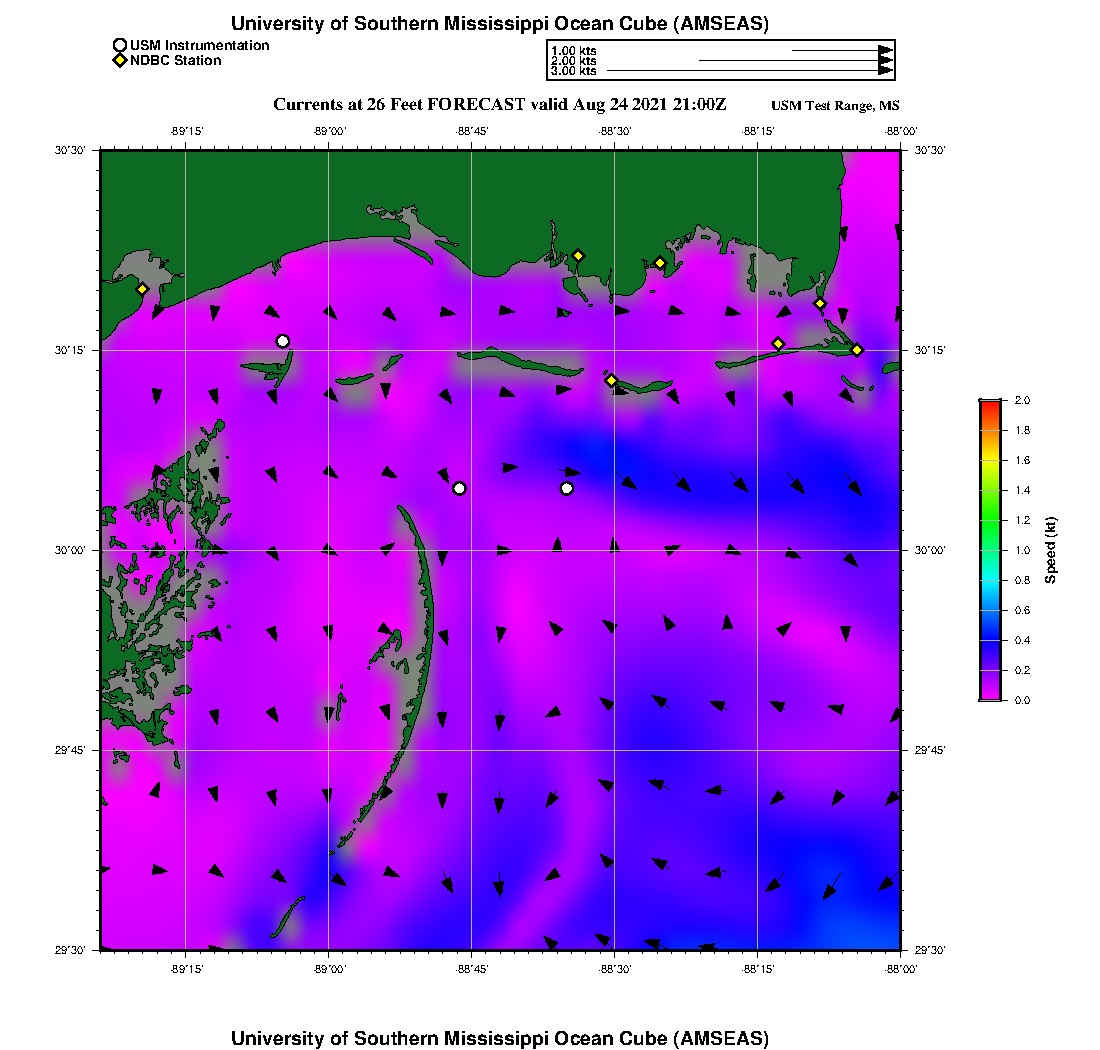Click the right circle of the central USM pair
Viewport: 1100px width, 1050px height.
point(567,488)
